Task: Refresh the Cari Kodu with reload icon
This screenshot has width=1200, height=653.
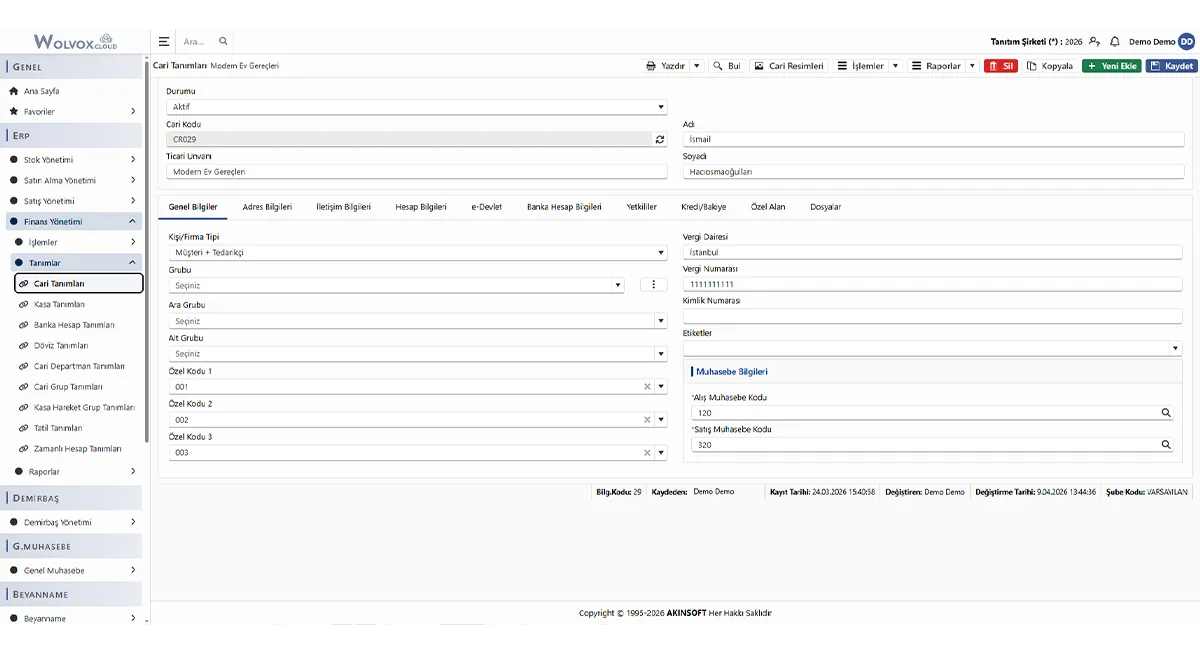Action: coord(660,140)
